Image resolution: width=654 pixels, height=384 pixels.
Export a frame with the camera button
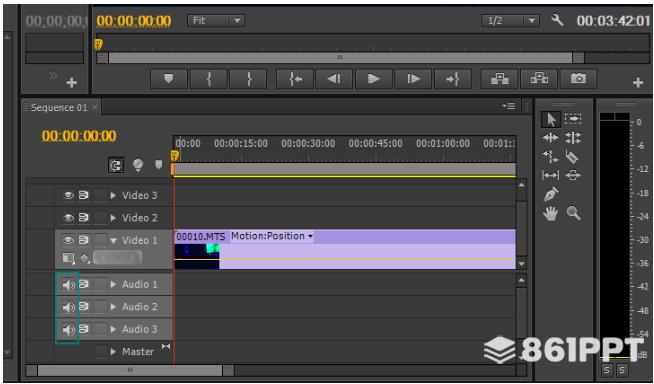pos(578,78)
